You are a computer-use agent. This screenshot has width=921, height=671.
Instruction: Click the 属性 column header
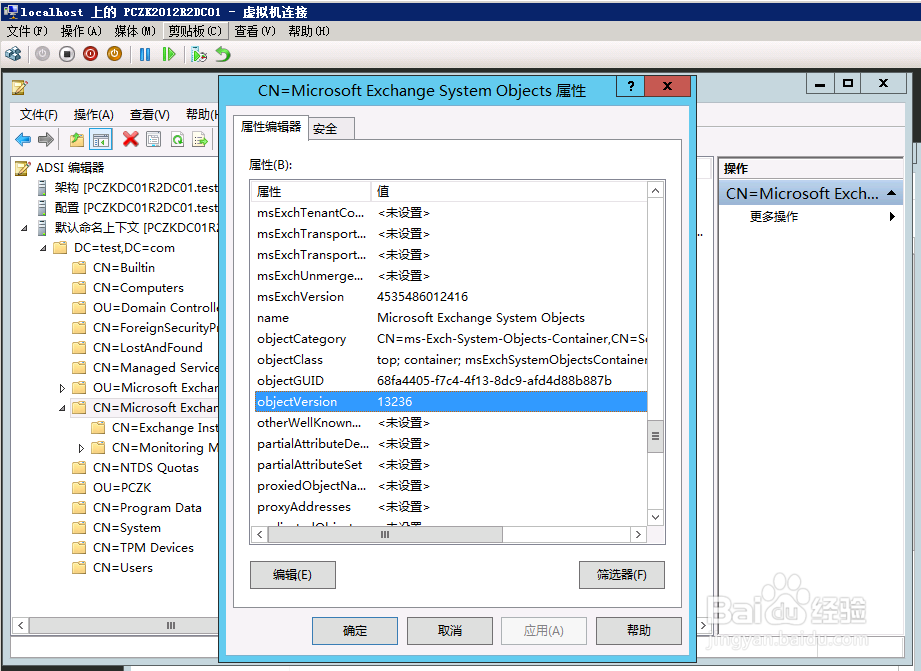coord(311,191)
